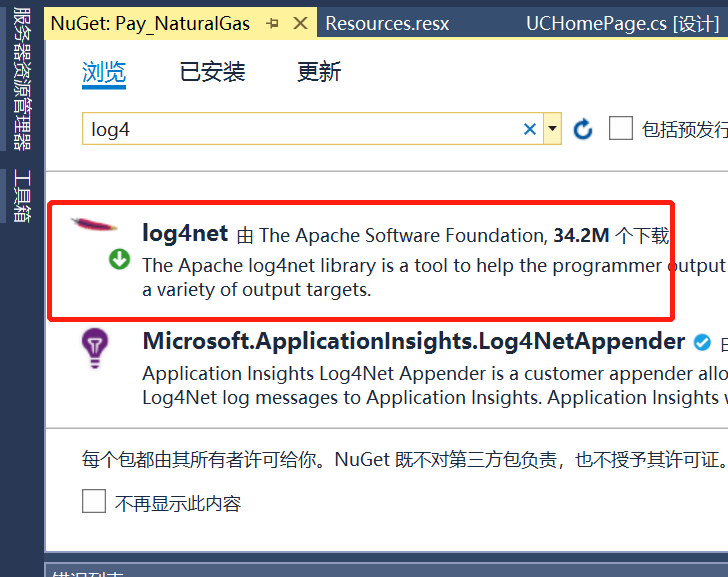Image resolution: width=728 pixels, height=577 pixels.
Task: Click the green download arrow on log4net
Action: point(119,260)
